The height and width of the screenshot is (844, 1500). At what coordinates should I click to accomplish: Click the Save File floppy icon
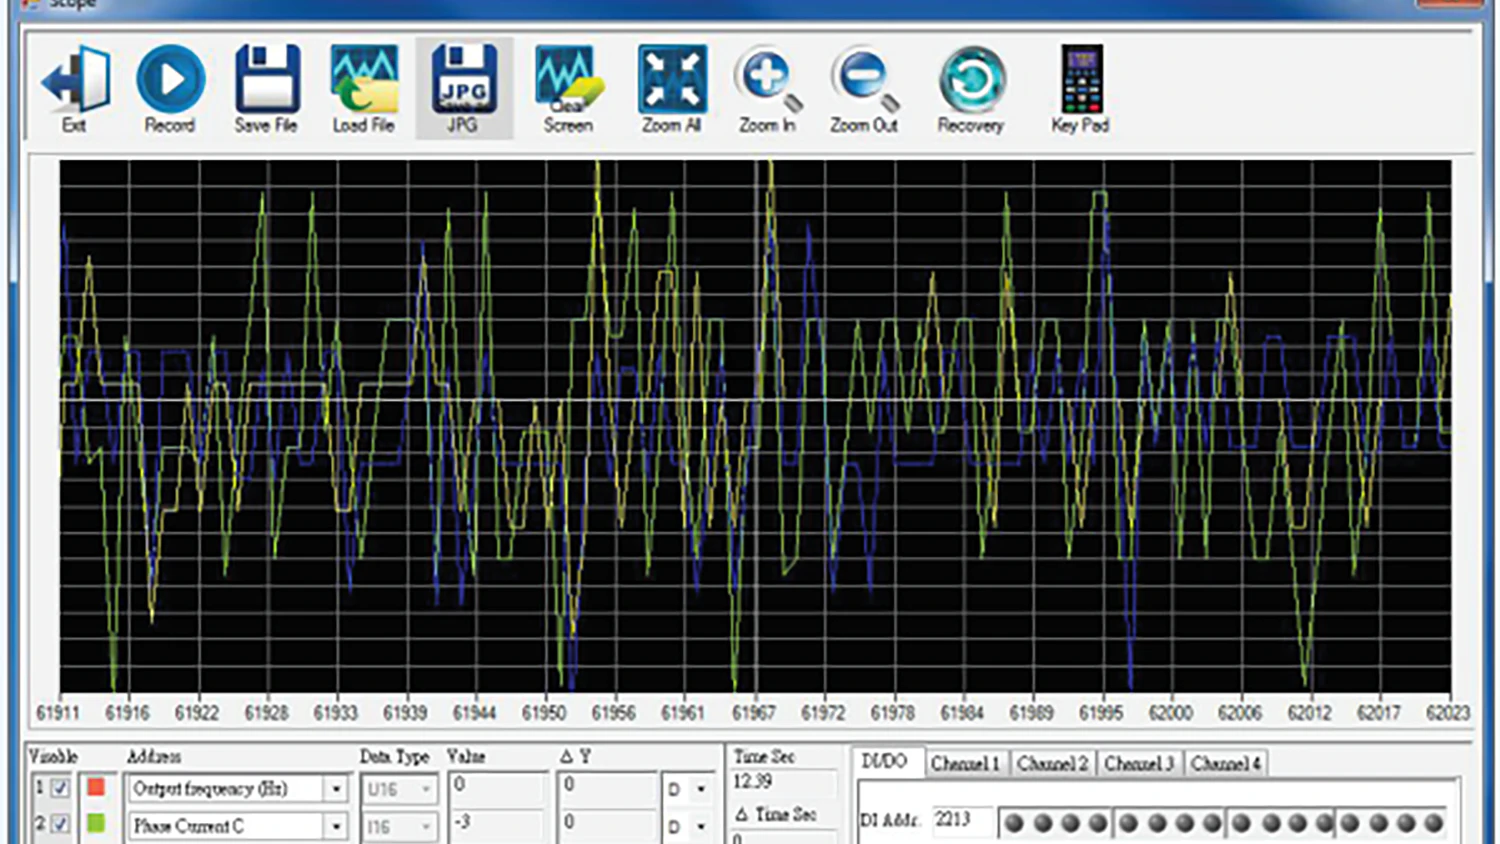[x=267, y=78]
